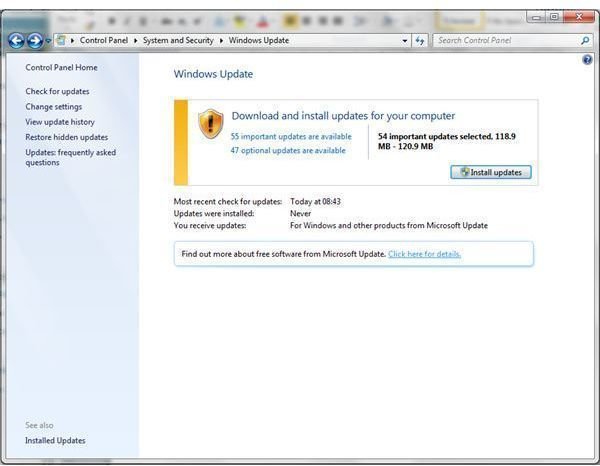Click the refresh address bar button
Image resolution: width=600 pixels, height=466 pixels.
point(420,41)
